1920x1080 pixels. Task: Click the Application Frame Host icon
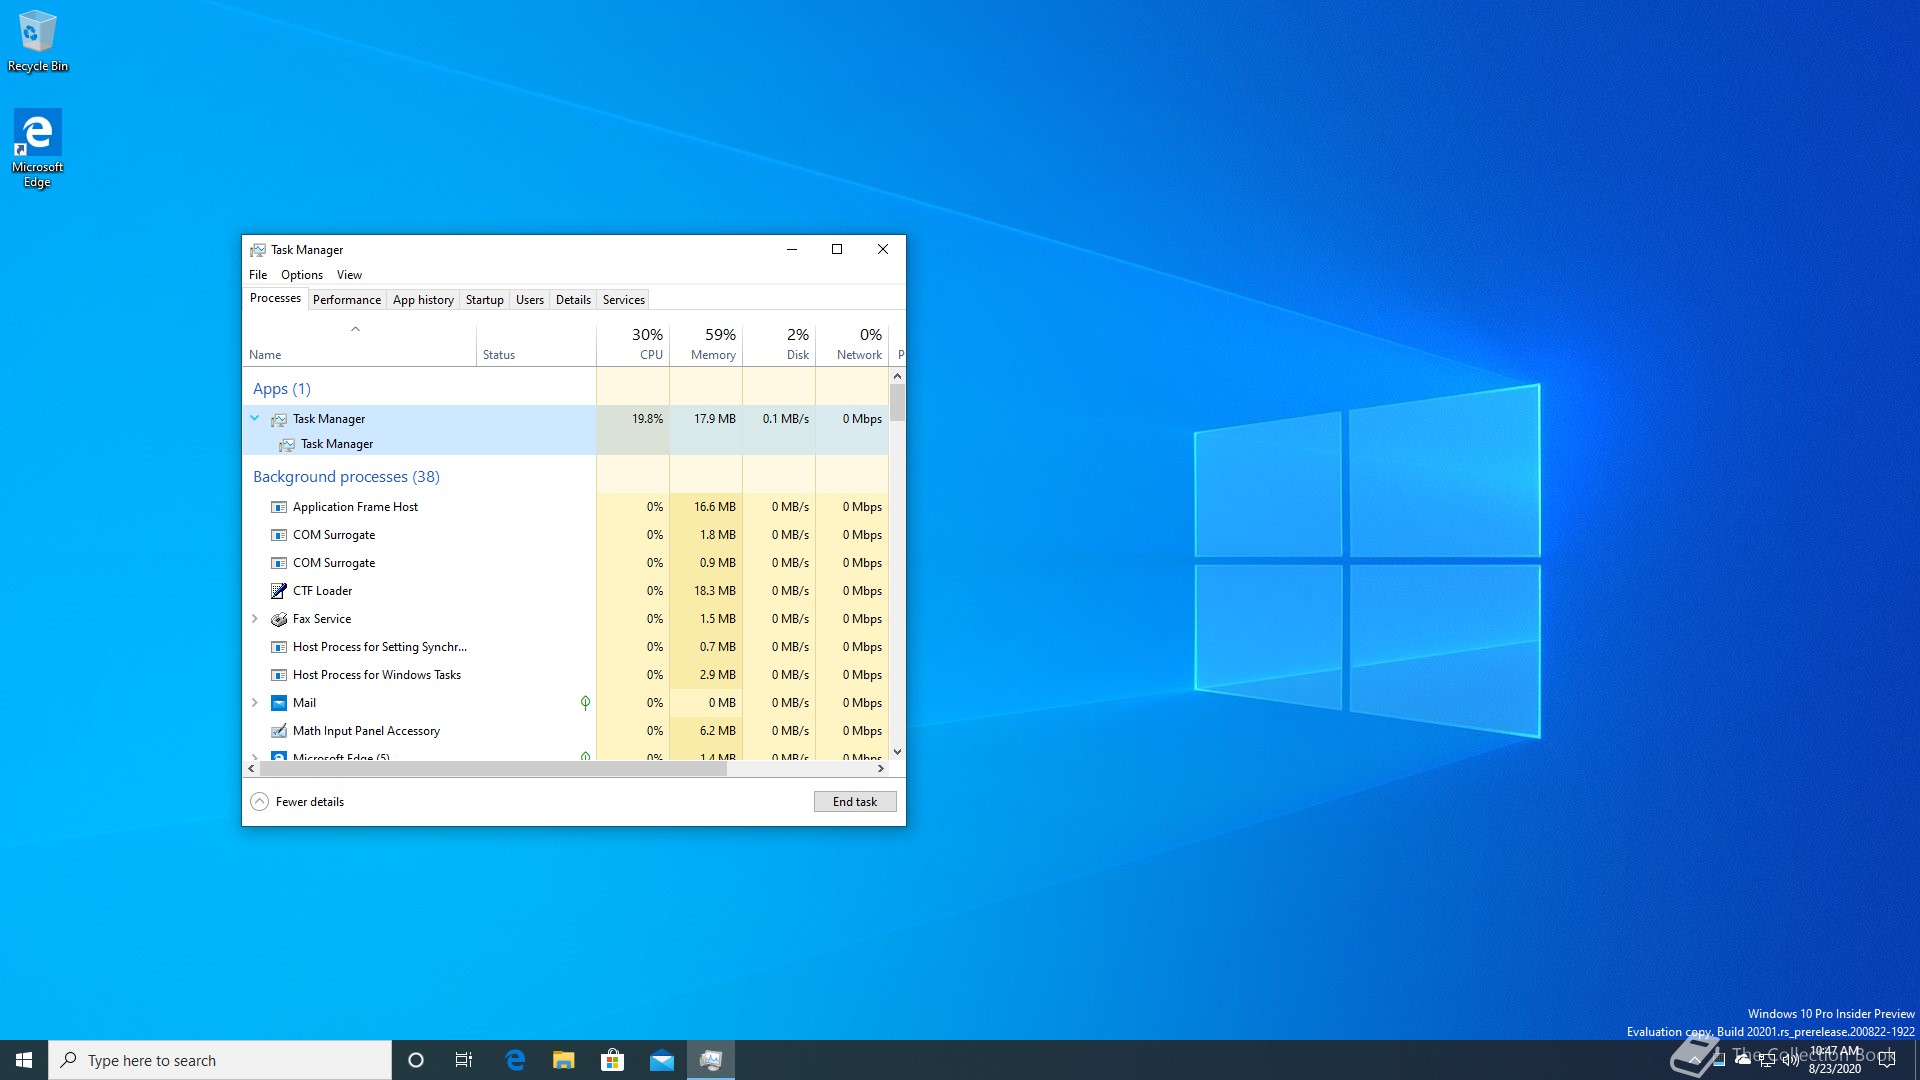279,507
